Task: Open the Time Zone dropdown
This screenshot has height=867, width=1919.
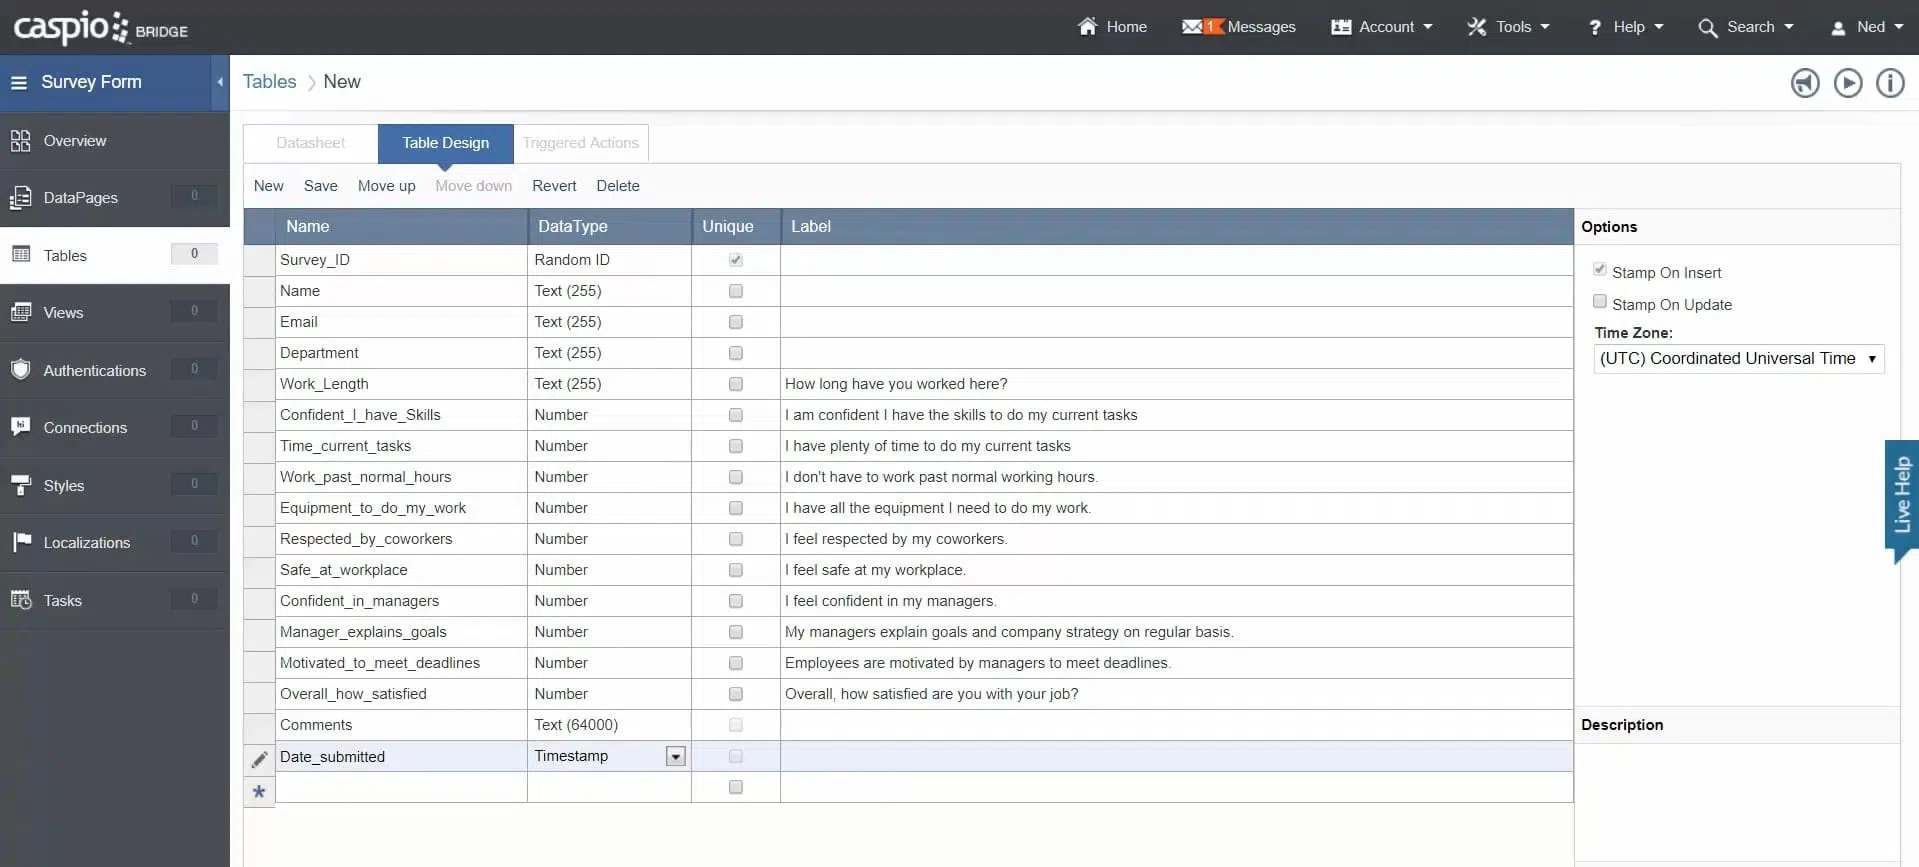Action: tap(1738, 359)
